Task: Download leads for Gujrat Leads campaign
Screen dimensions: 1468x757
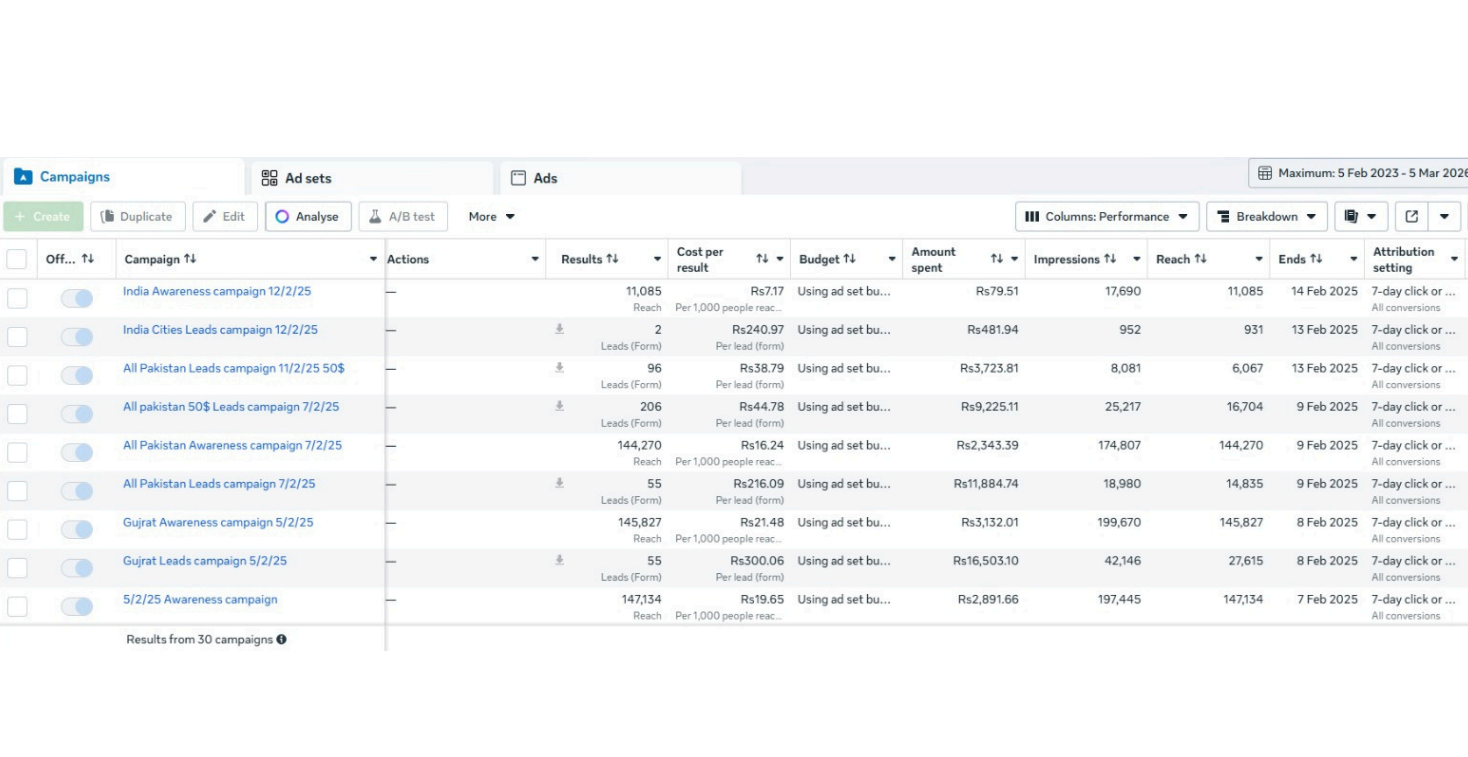Action: 560,560
